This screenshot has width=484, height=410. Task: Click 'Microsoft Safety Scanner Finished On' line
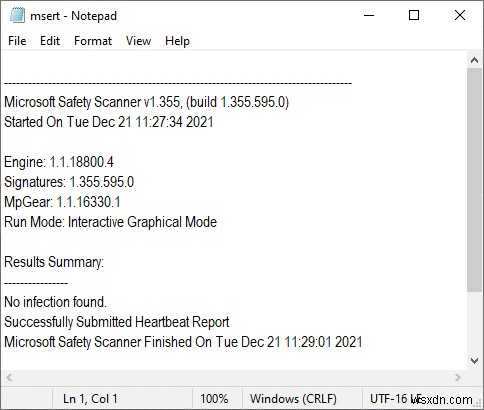point(183,342)
